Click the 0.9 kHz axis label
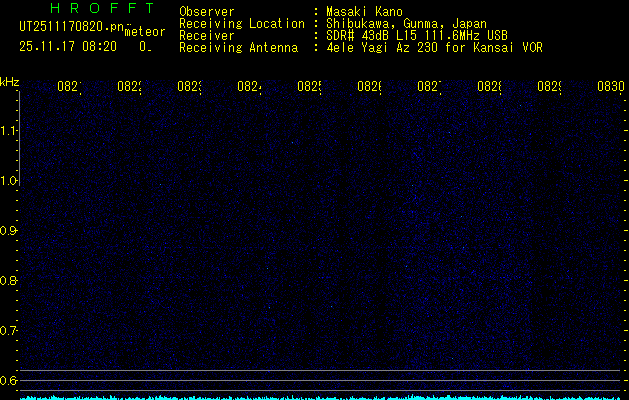This screenshot has height=400, width=629. click(8, 230)
